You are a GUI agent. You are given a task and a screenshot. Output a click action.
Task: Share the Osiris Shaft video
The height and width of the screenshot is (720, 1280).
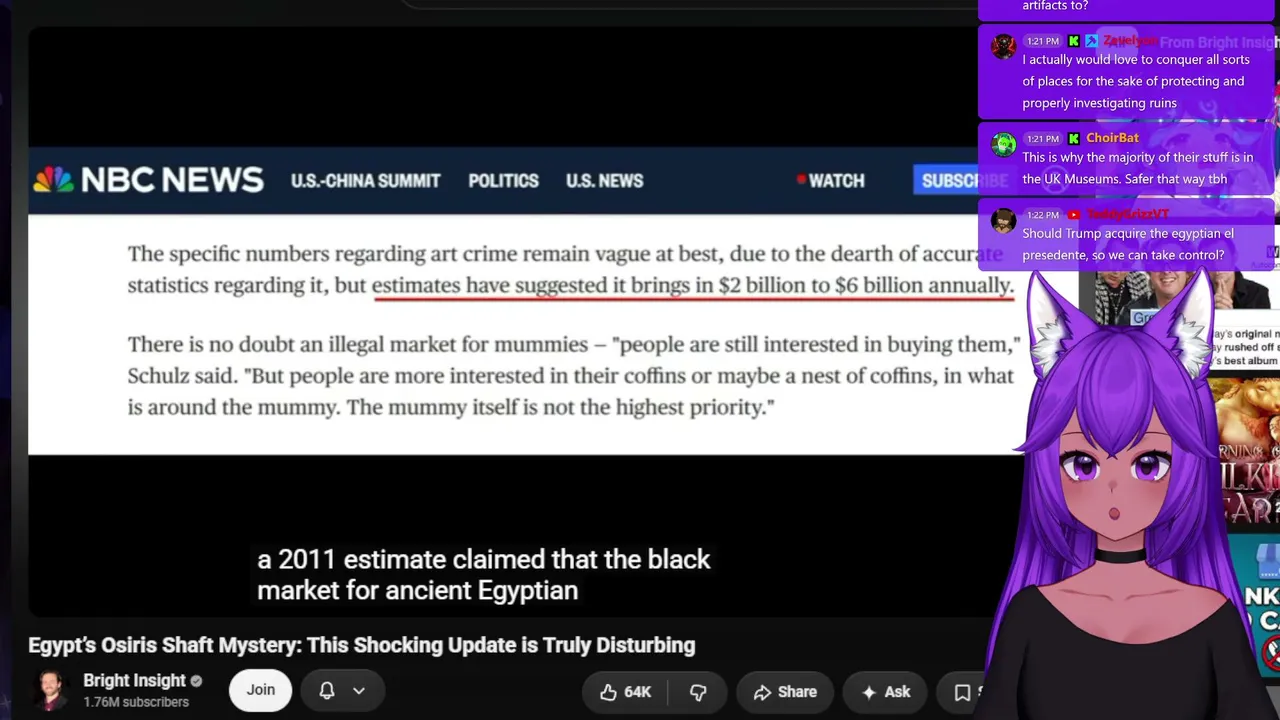784,692
